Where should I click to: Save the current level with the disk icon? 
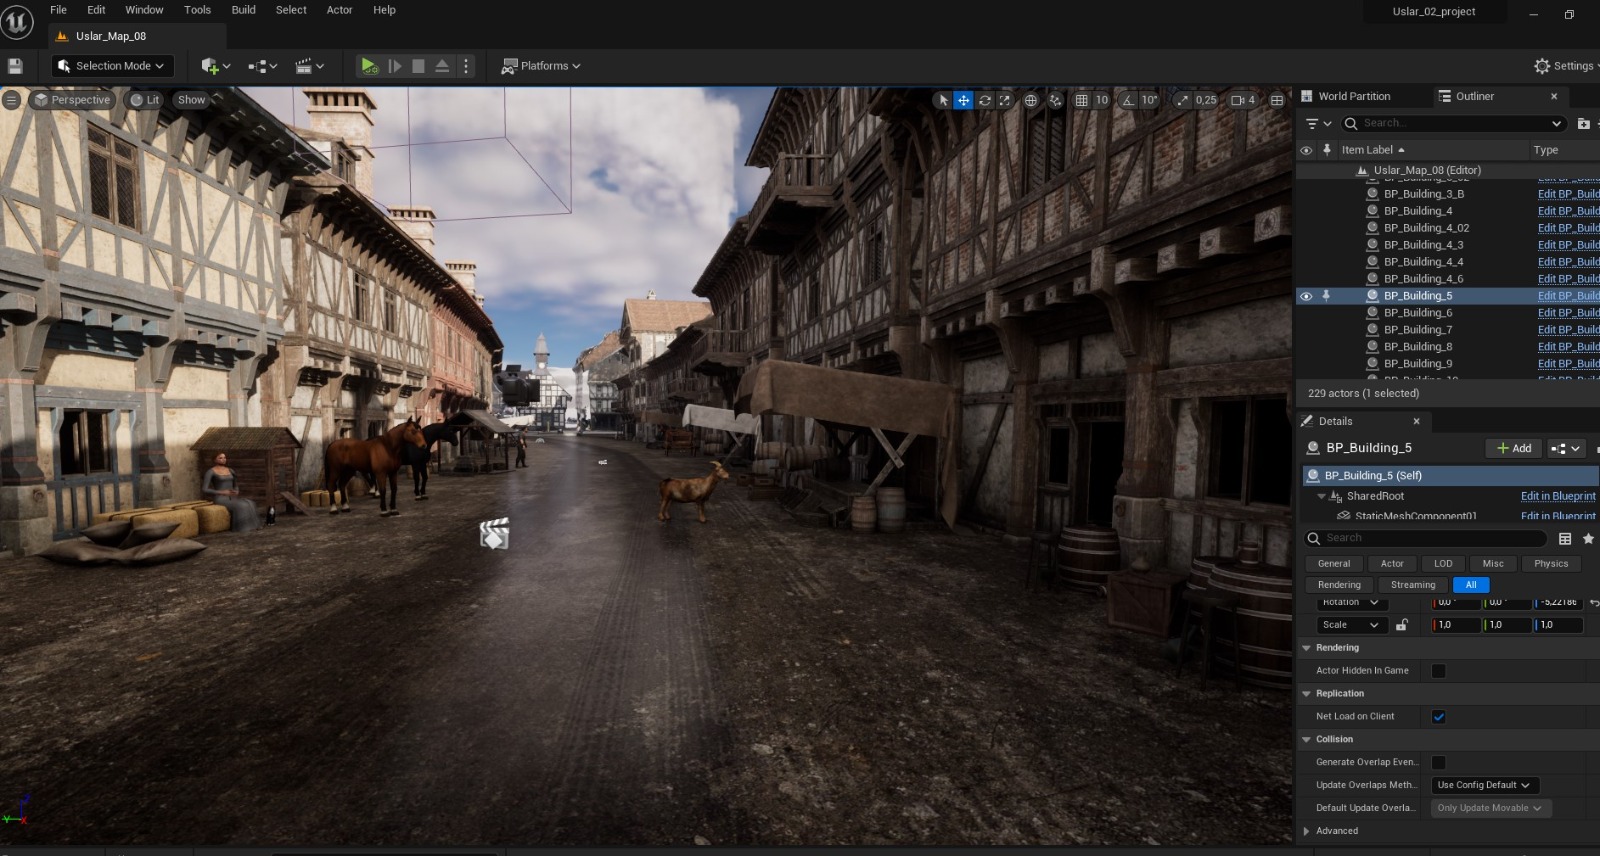tap(15, 66)
